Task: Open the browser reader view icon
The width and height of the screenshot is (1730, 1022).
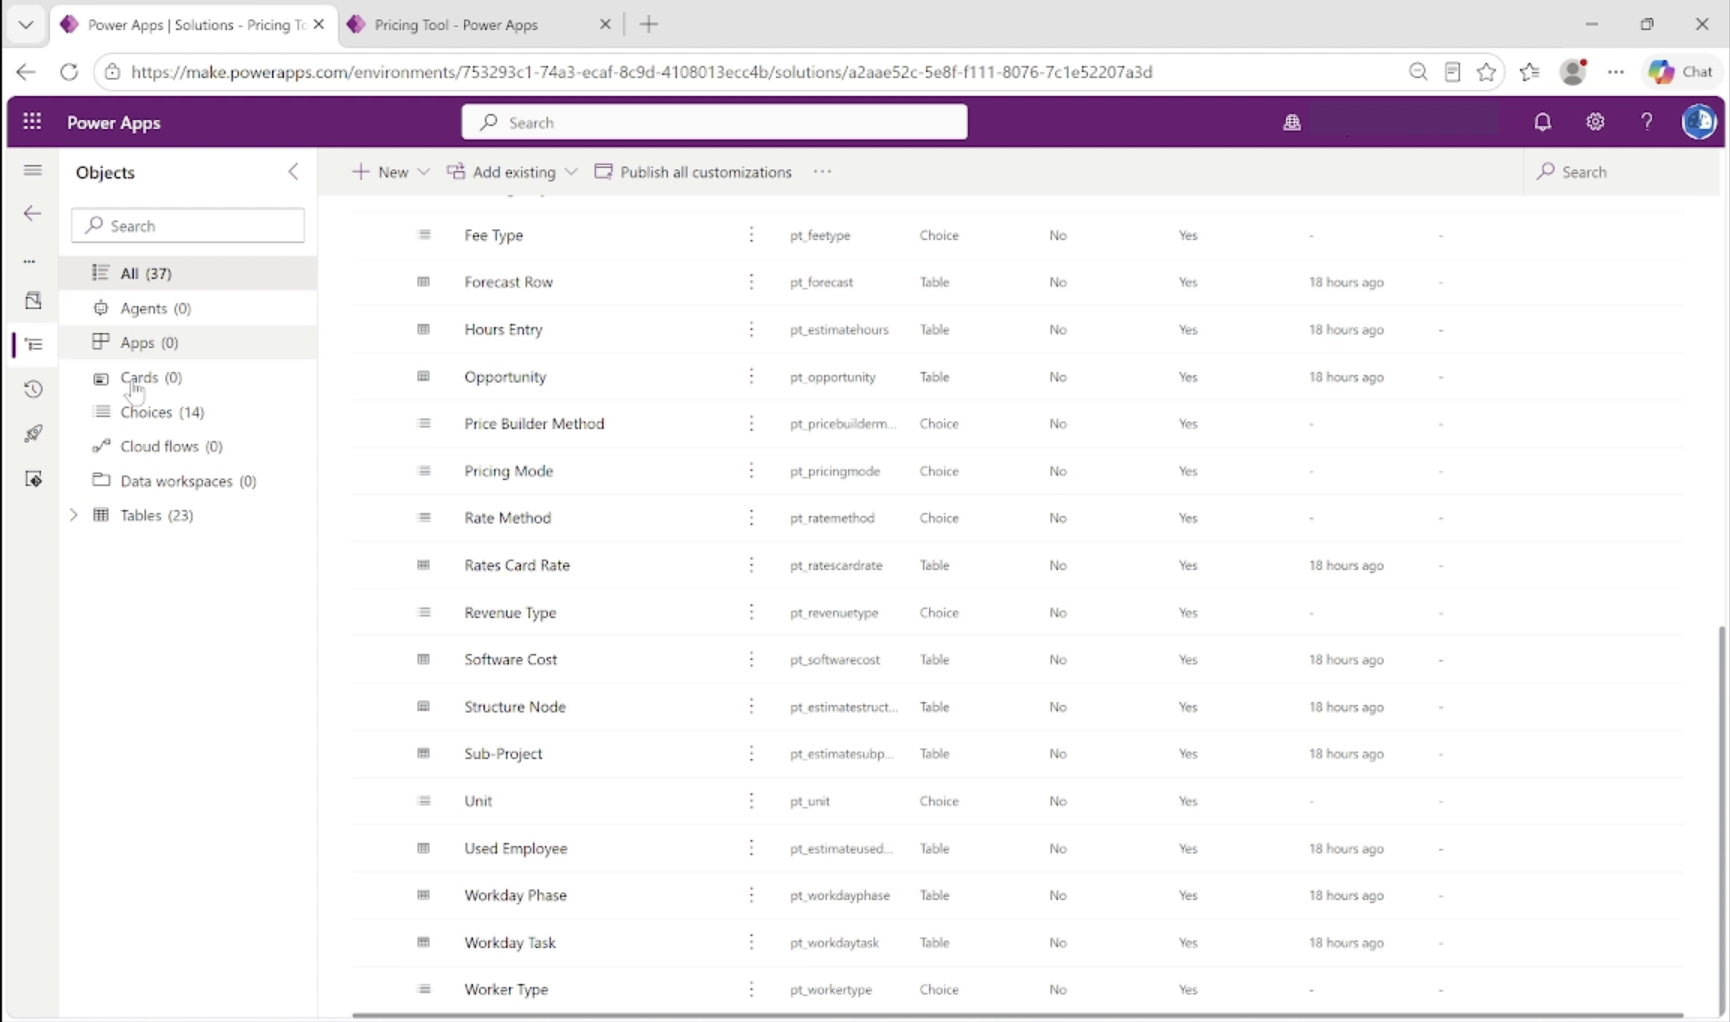Action: click(x=1453, y=72)
